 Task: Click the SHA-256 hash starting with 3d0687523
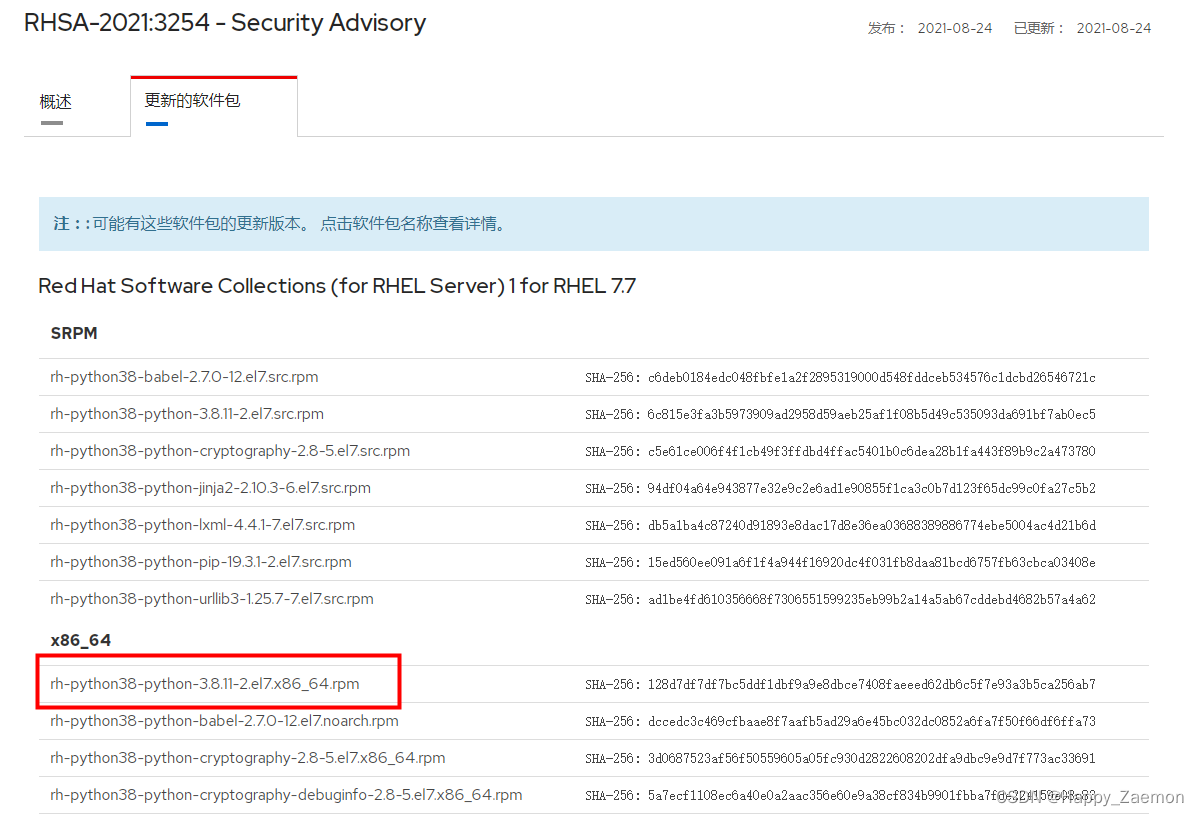[872, 759]
